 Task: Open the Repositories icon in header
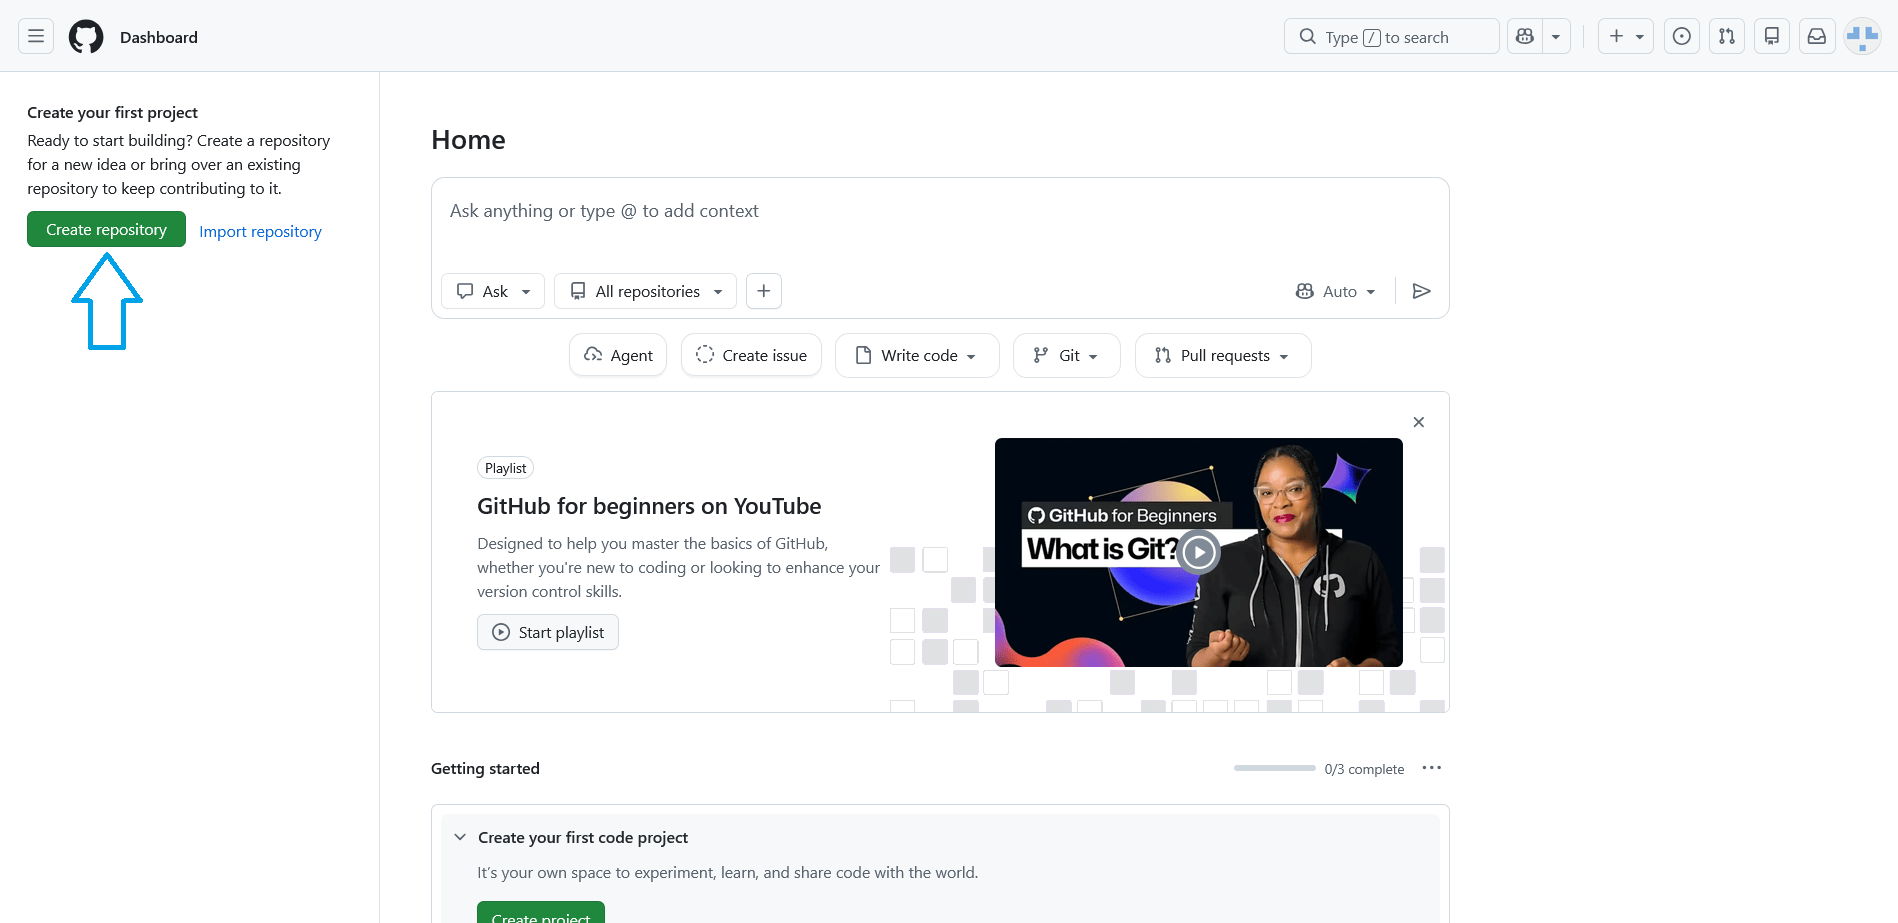(x=1772, y=37)
